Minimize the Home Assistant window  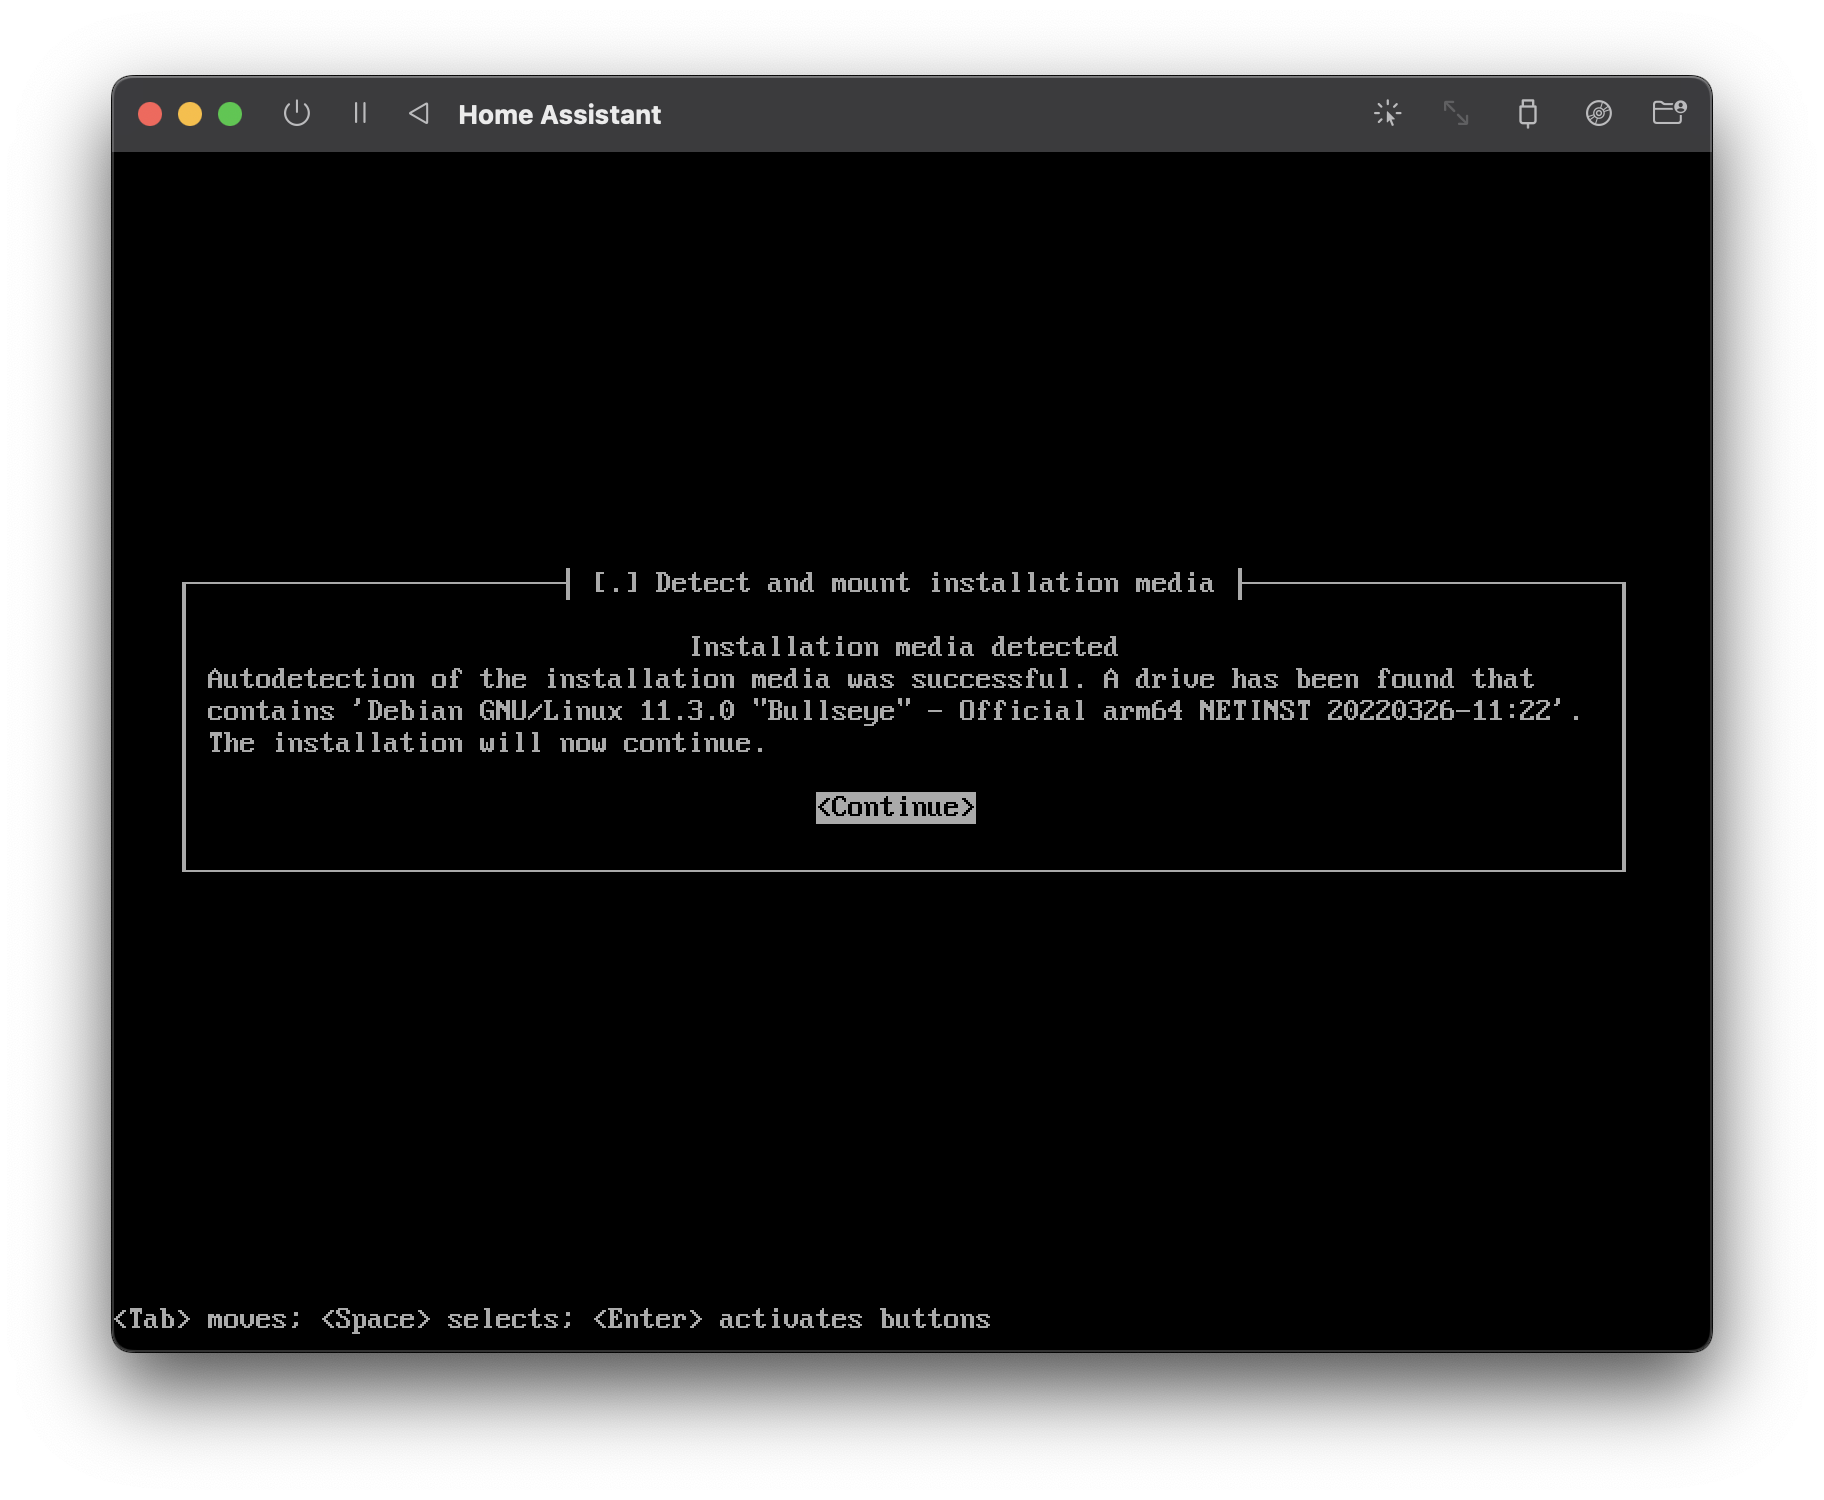coord(190,113)
